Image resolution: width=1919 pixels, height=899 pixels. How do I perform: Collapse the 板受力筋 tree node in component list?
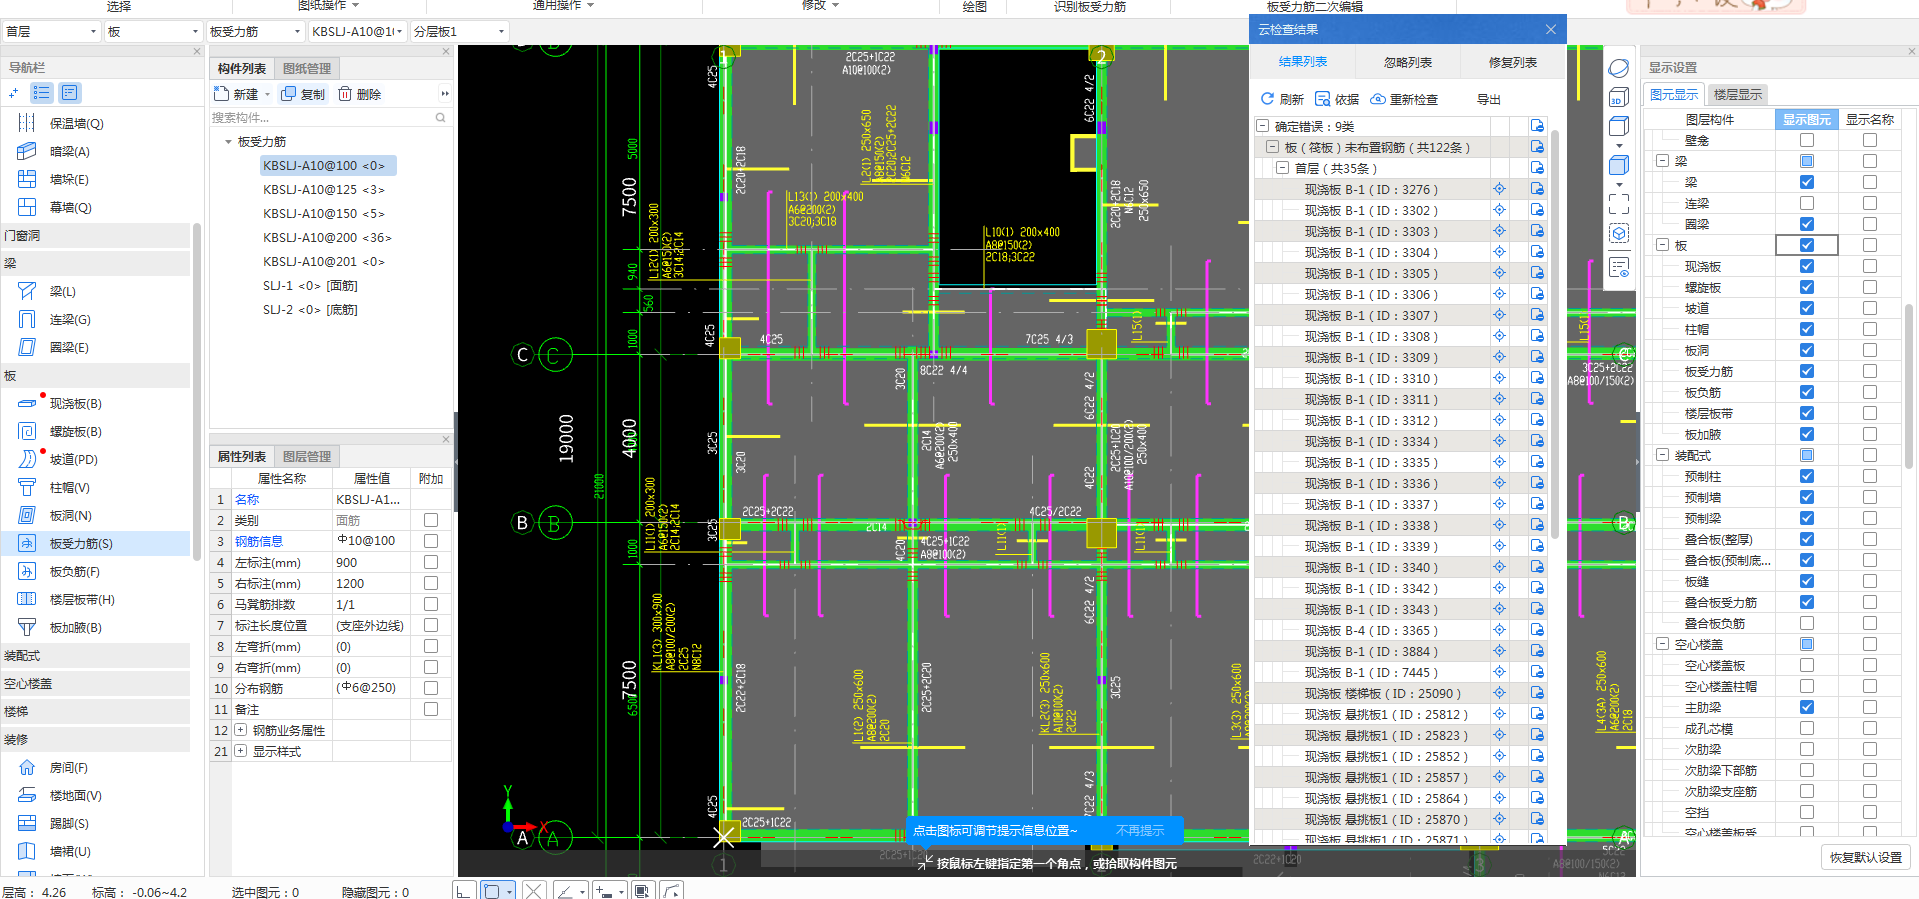228,142
